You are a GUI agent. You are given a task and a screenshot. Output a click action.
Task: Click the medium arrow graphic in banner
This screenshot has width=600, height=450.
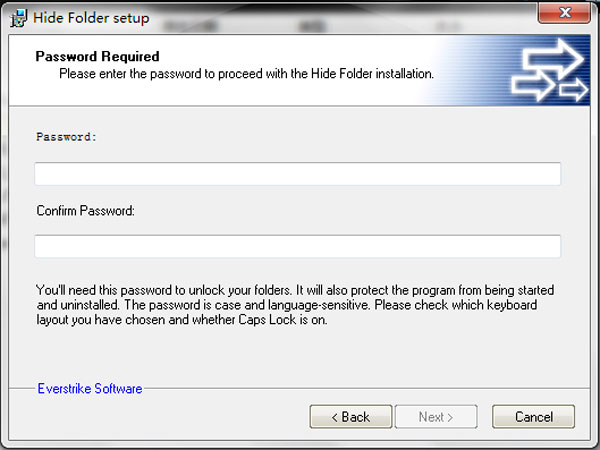(x=533, y=86)
